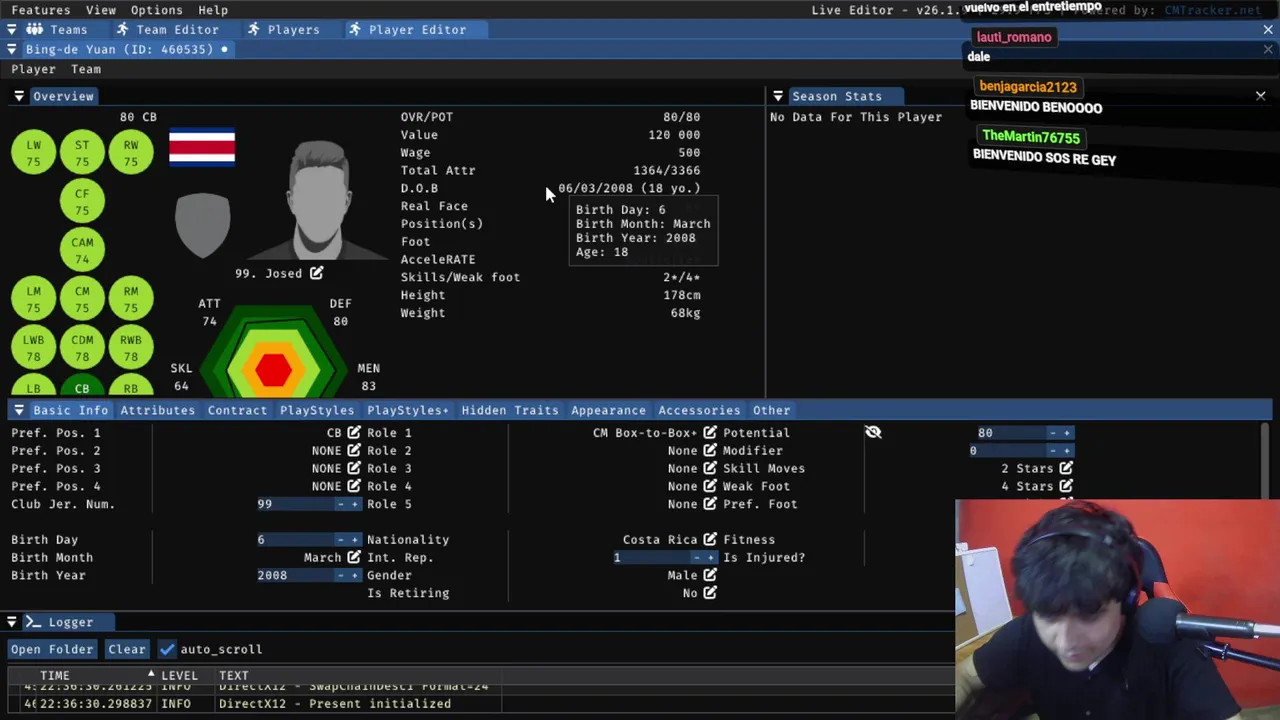Toggle the auto_scroll checkbox

tap(167, 650)
